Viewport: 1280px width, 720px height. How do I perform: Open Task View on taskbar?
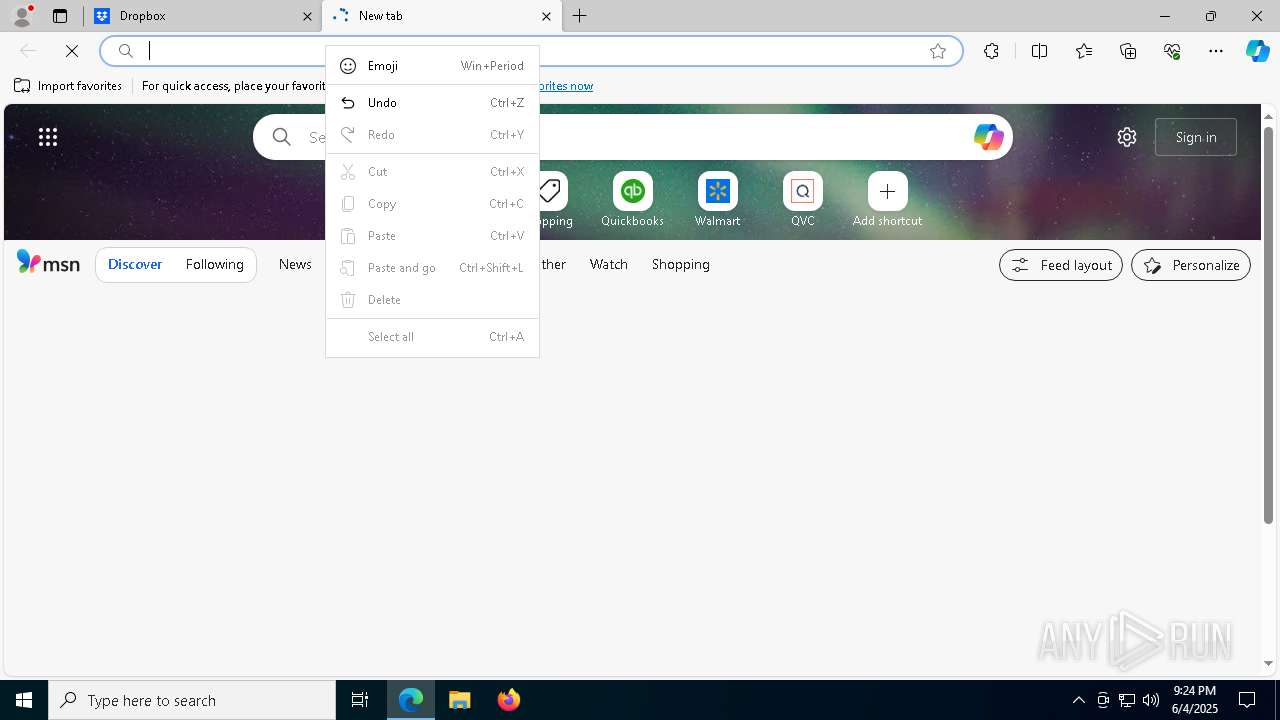tap(360, 700)
